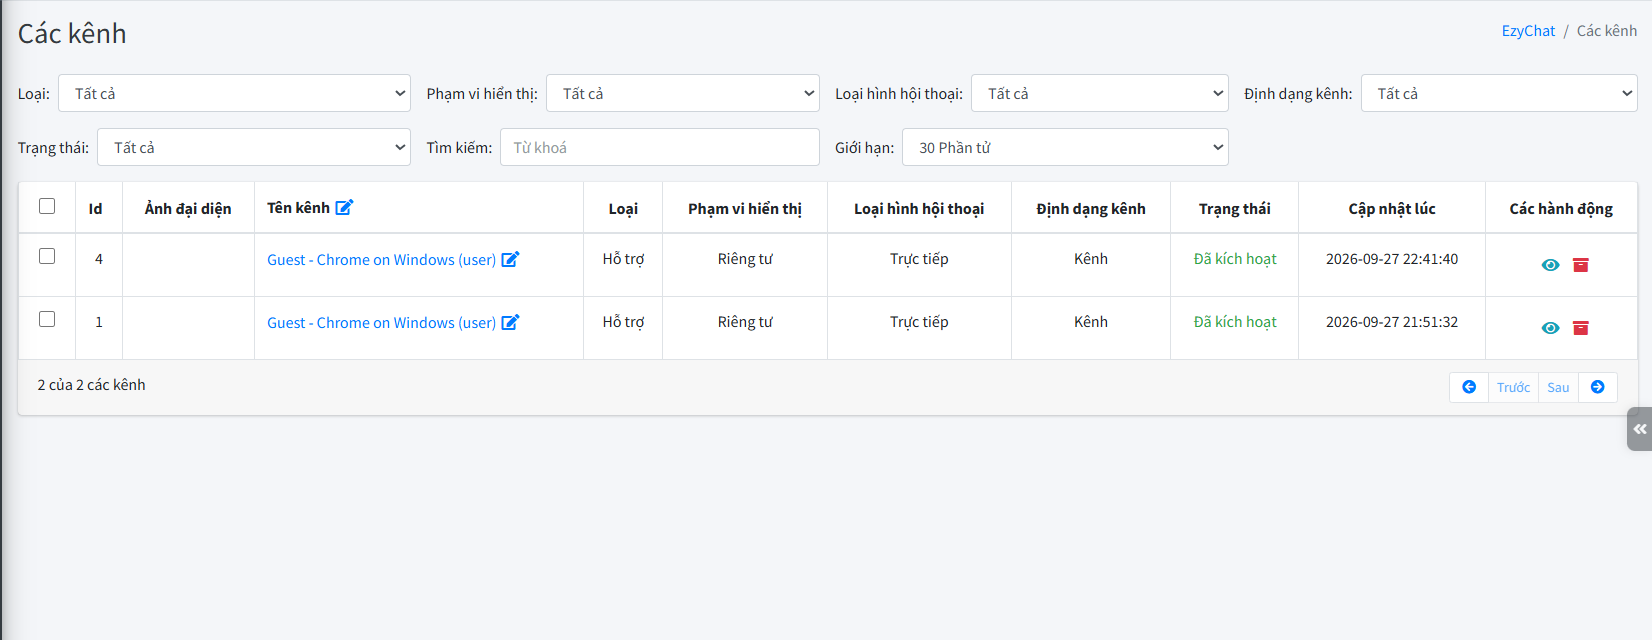This screenshot has width=1652, height=640.
Task: Go to next page with right arrow icon
Action: pos(1598,387)
